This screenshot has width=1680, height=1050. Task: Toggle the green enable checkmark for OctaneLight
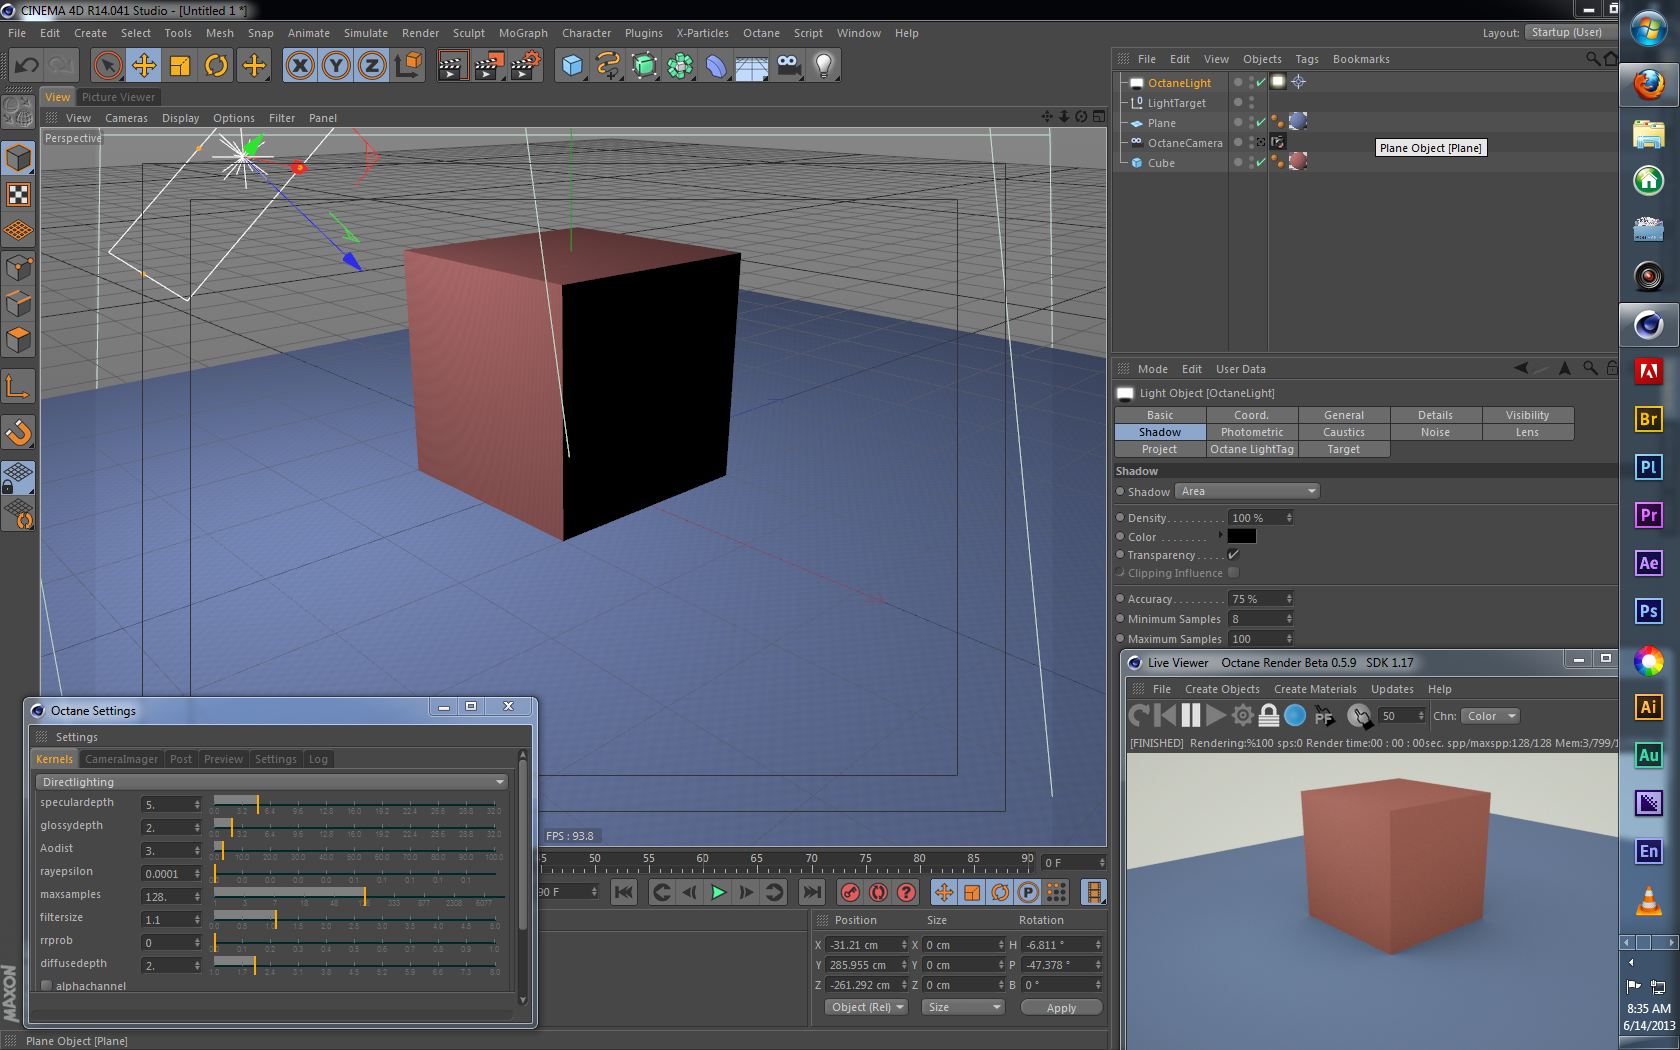(x=1261, y=82)
